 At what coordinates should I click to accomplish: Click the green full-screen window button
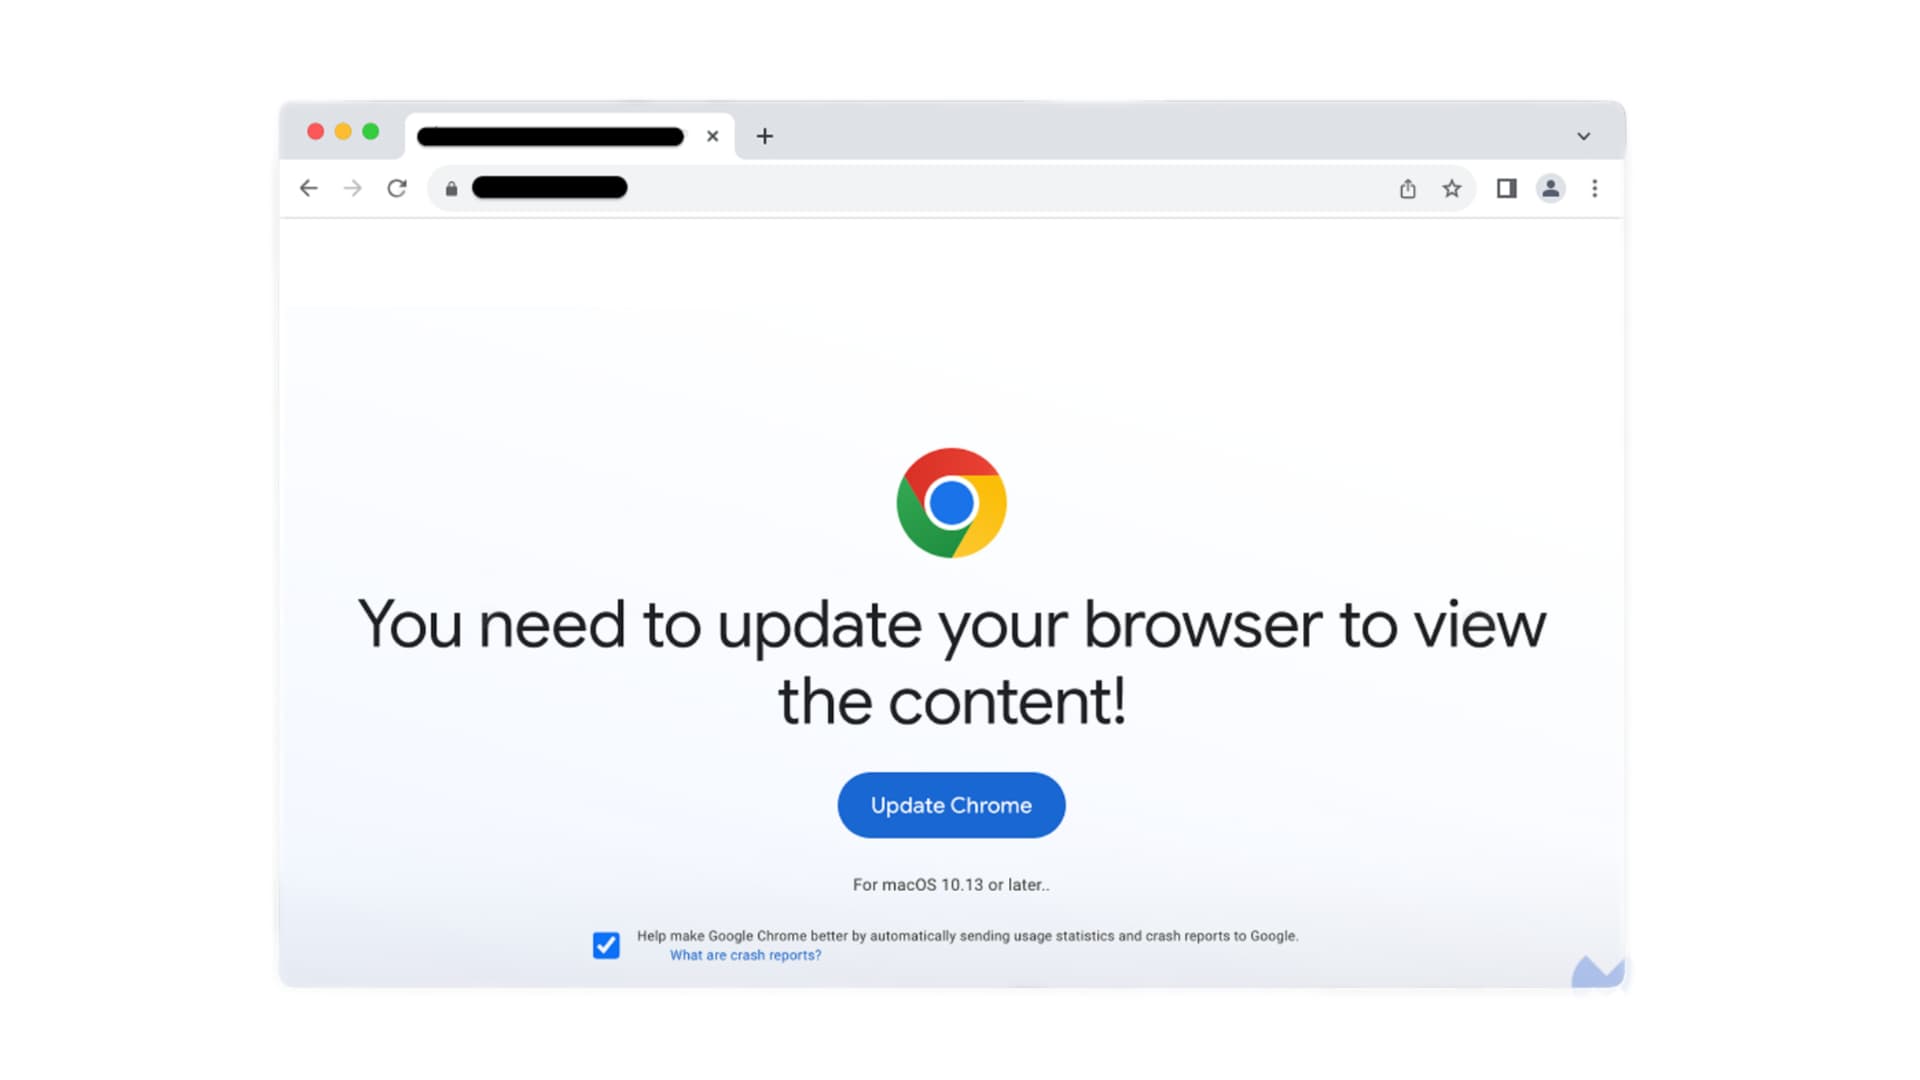[371, 131]
